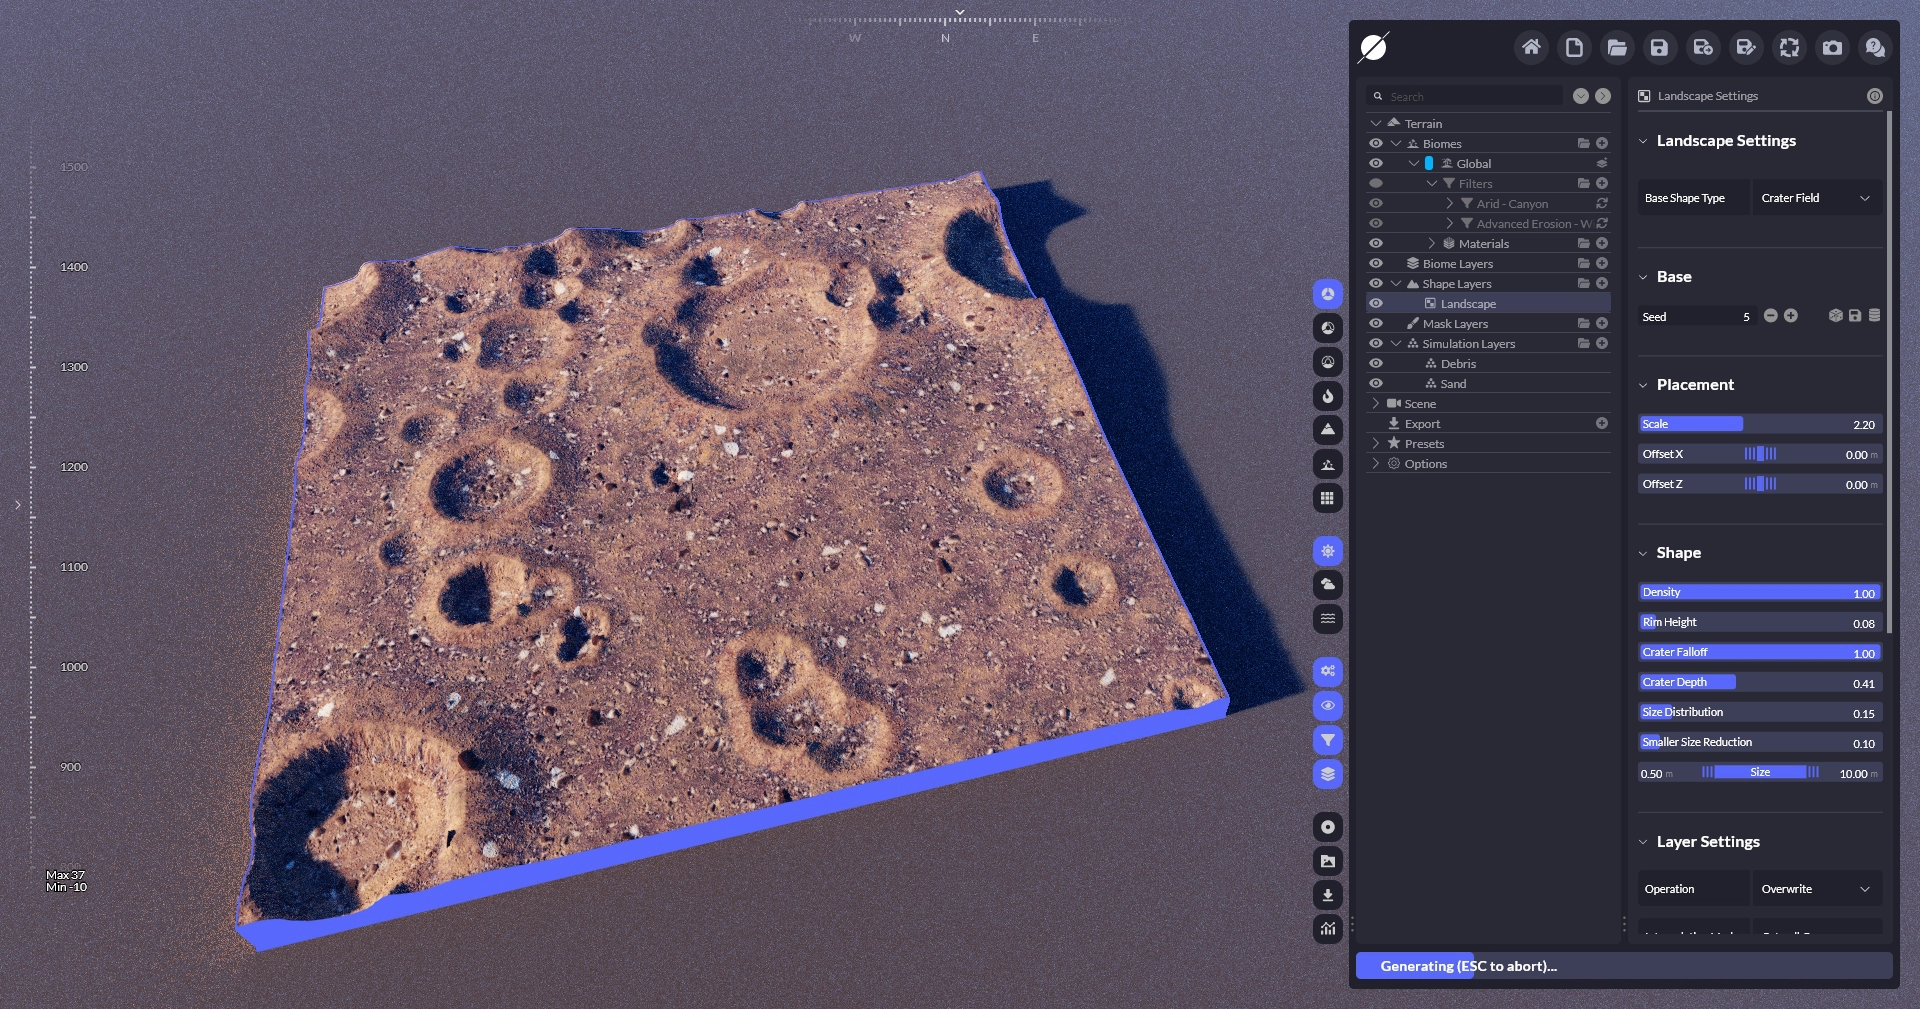Toggle the Sand layer eye icon

pyautogui.click(x=1376, y=384)
